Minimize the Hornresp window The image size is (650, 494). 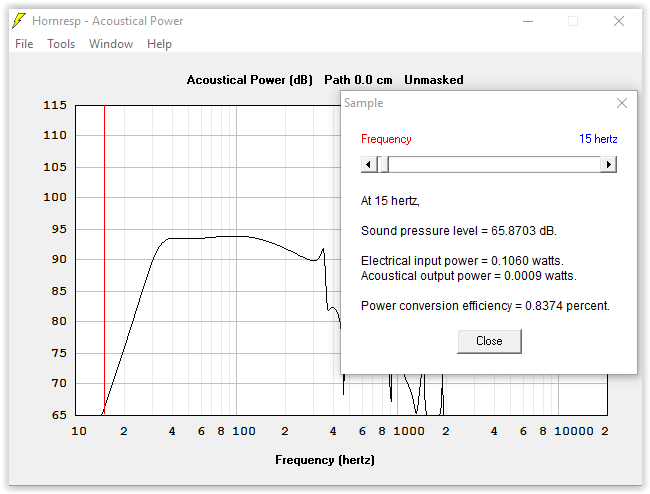point(528,21)
